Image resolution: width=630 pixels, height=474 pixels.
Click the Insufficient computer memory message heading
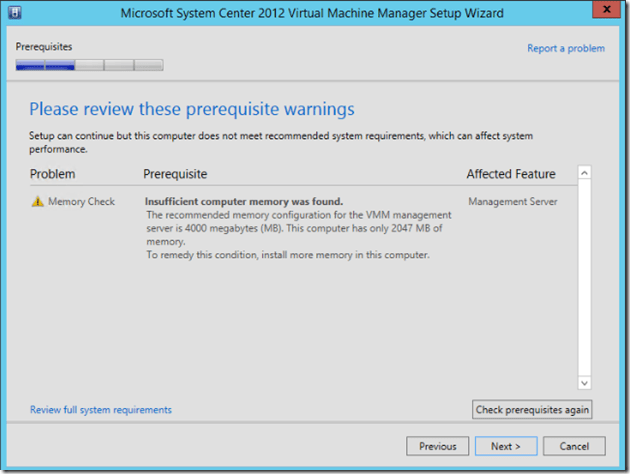[x=244, y=202]
